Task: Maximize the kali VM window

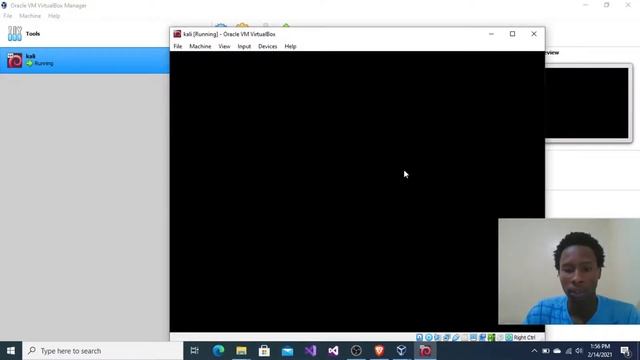Action: click(513, 34)
